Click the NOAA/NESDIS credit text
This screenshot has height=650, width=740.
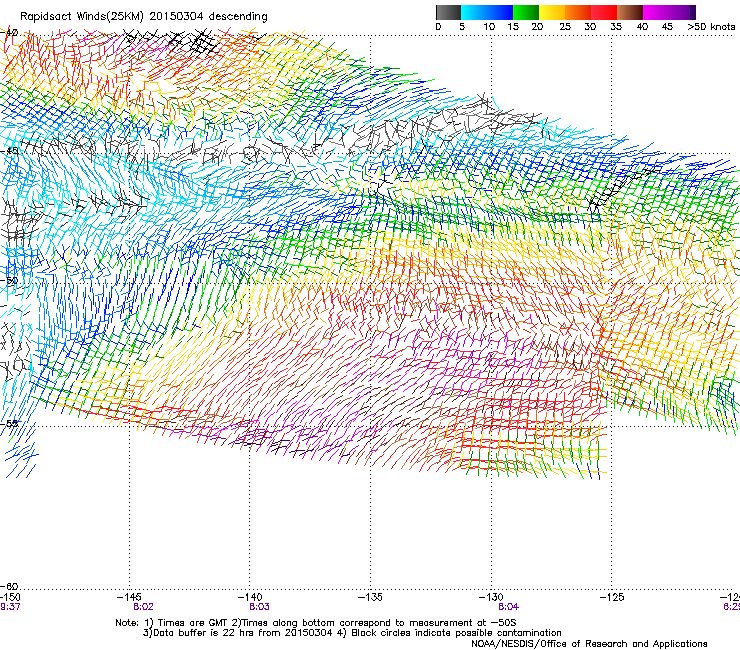589,644
